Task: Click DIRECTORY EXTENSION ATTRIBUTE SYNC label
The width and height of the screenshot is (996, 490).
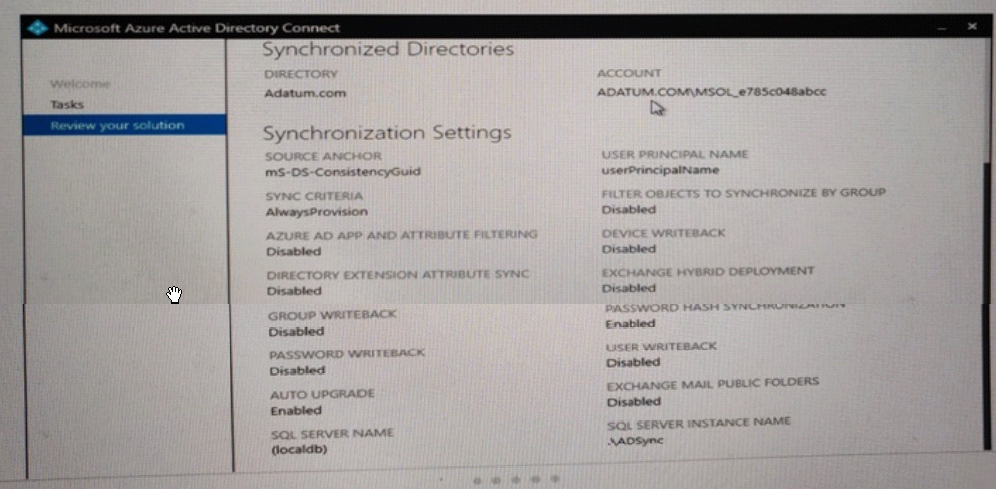Action: [398, 275]
